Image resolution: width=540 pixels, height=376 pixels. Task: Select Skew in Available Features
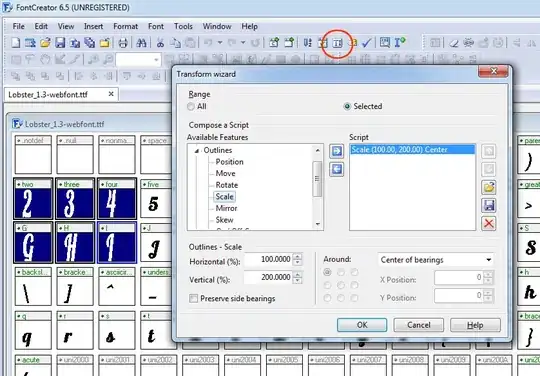pyautogui.click(x=225, y=220)
